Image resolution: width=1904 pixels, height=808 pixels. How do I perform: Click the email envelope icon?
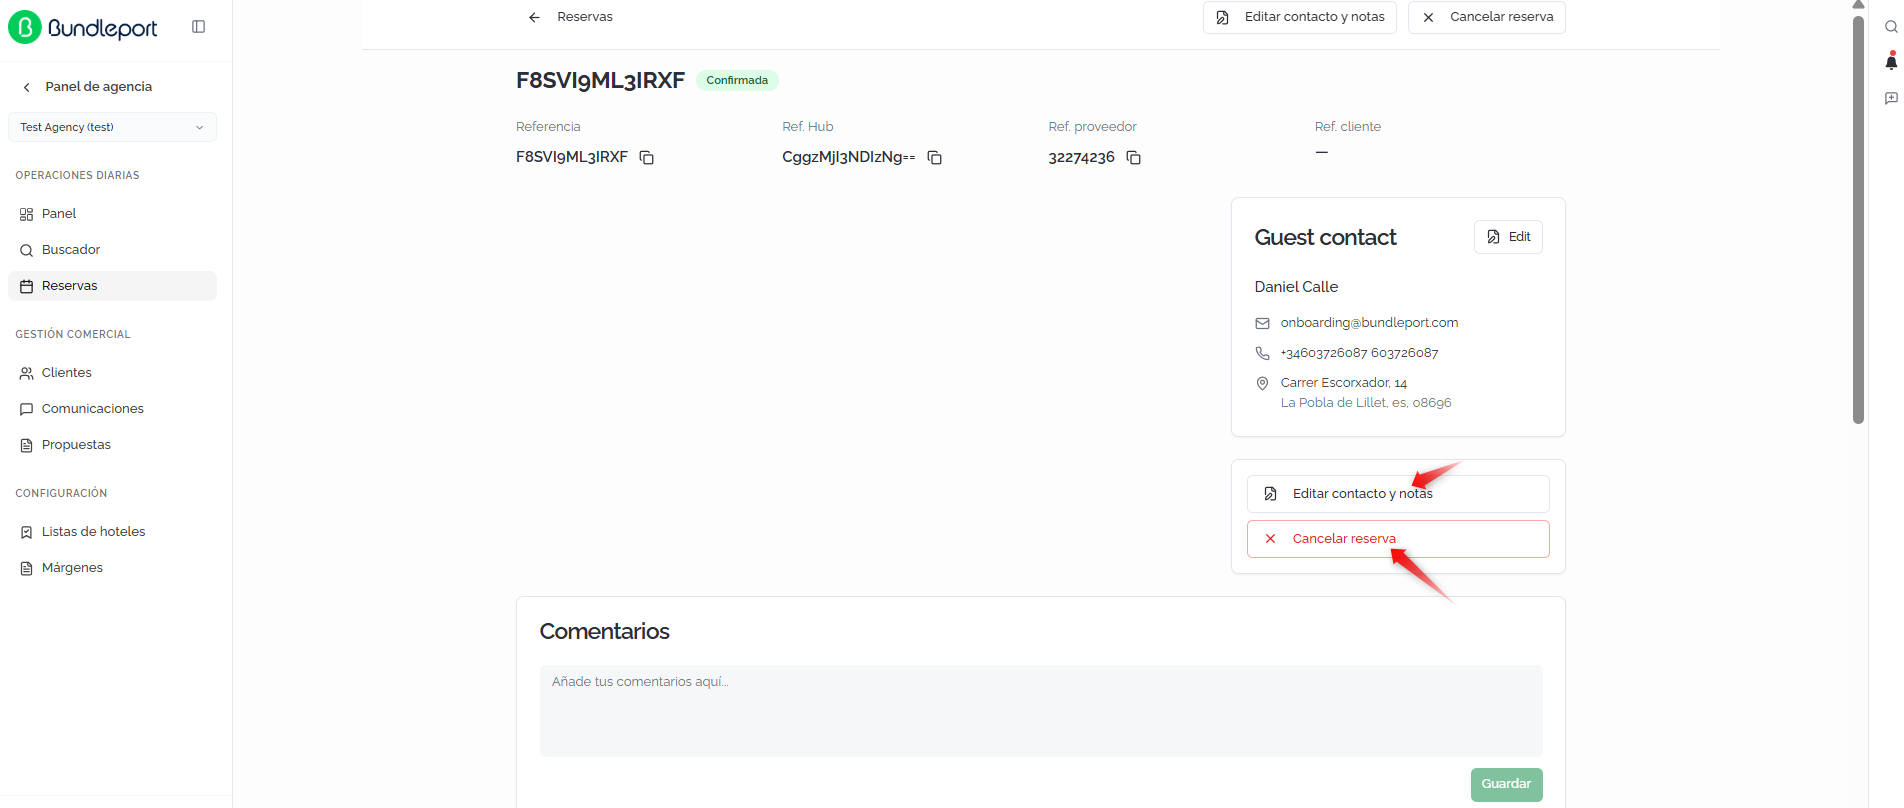pos(1262,323)
